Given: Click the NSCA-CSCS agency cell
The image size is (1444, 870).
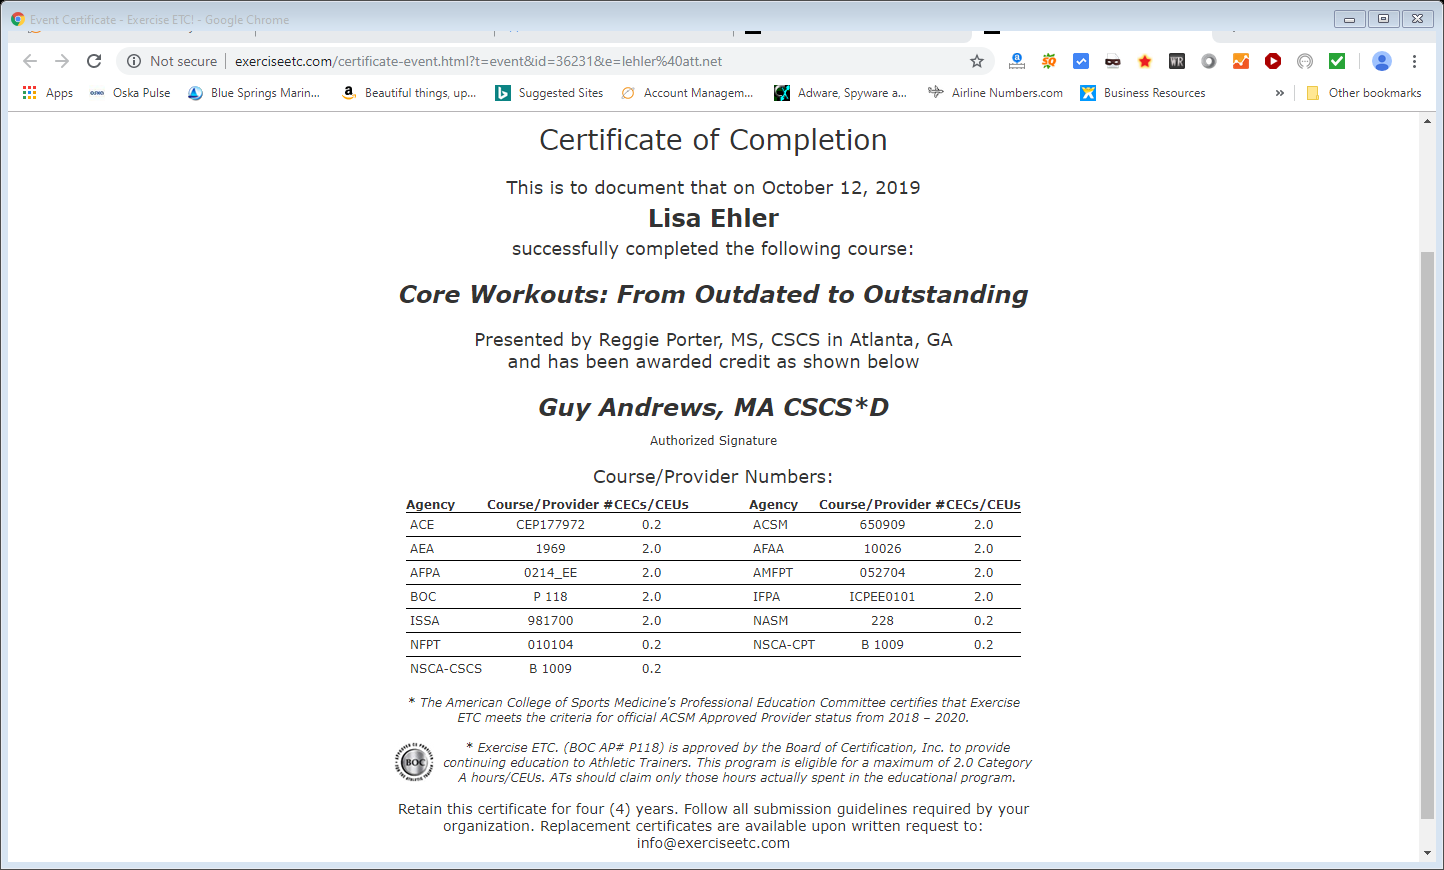Looking at the screenshot, I should tap(446, 669).
